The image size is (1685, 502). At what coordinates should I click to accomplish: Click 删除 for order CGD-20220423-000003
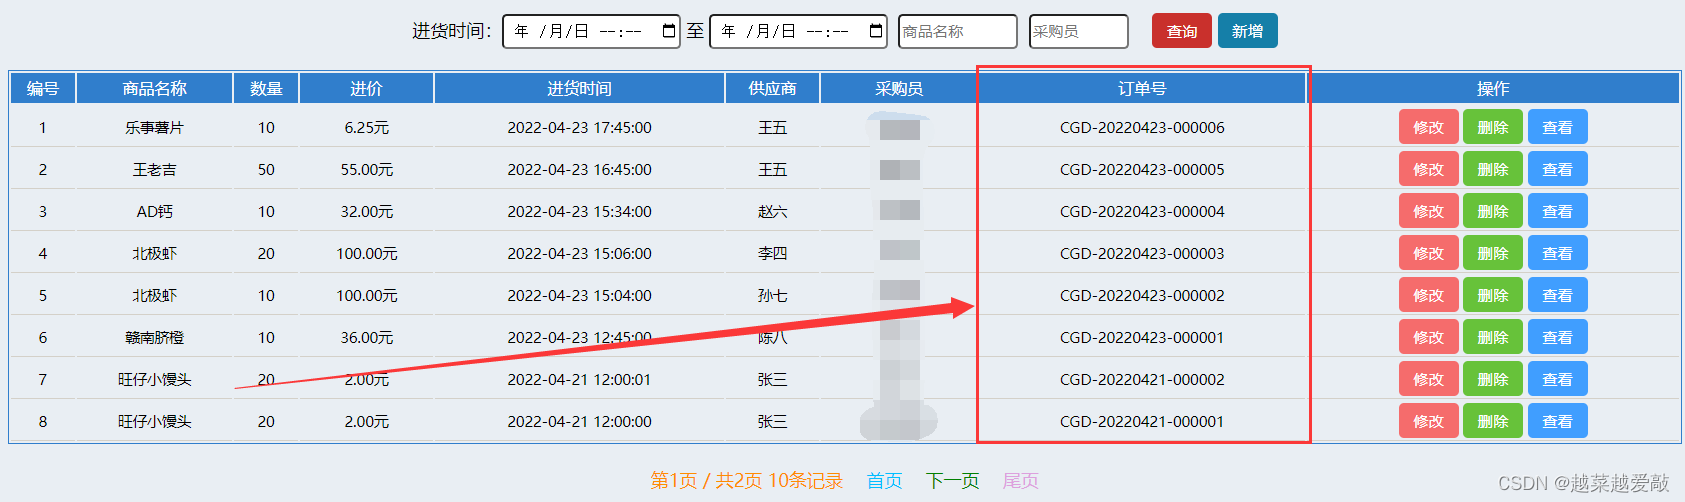click(1492, 253)
